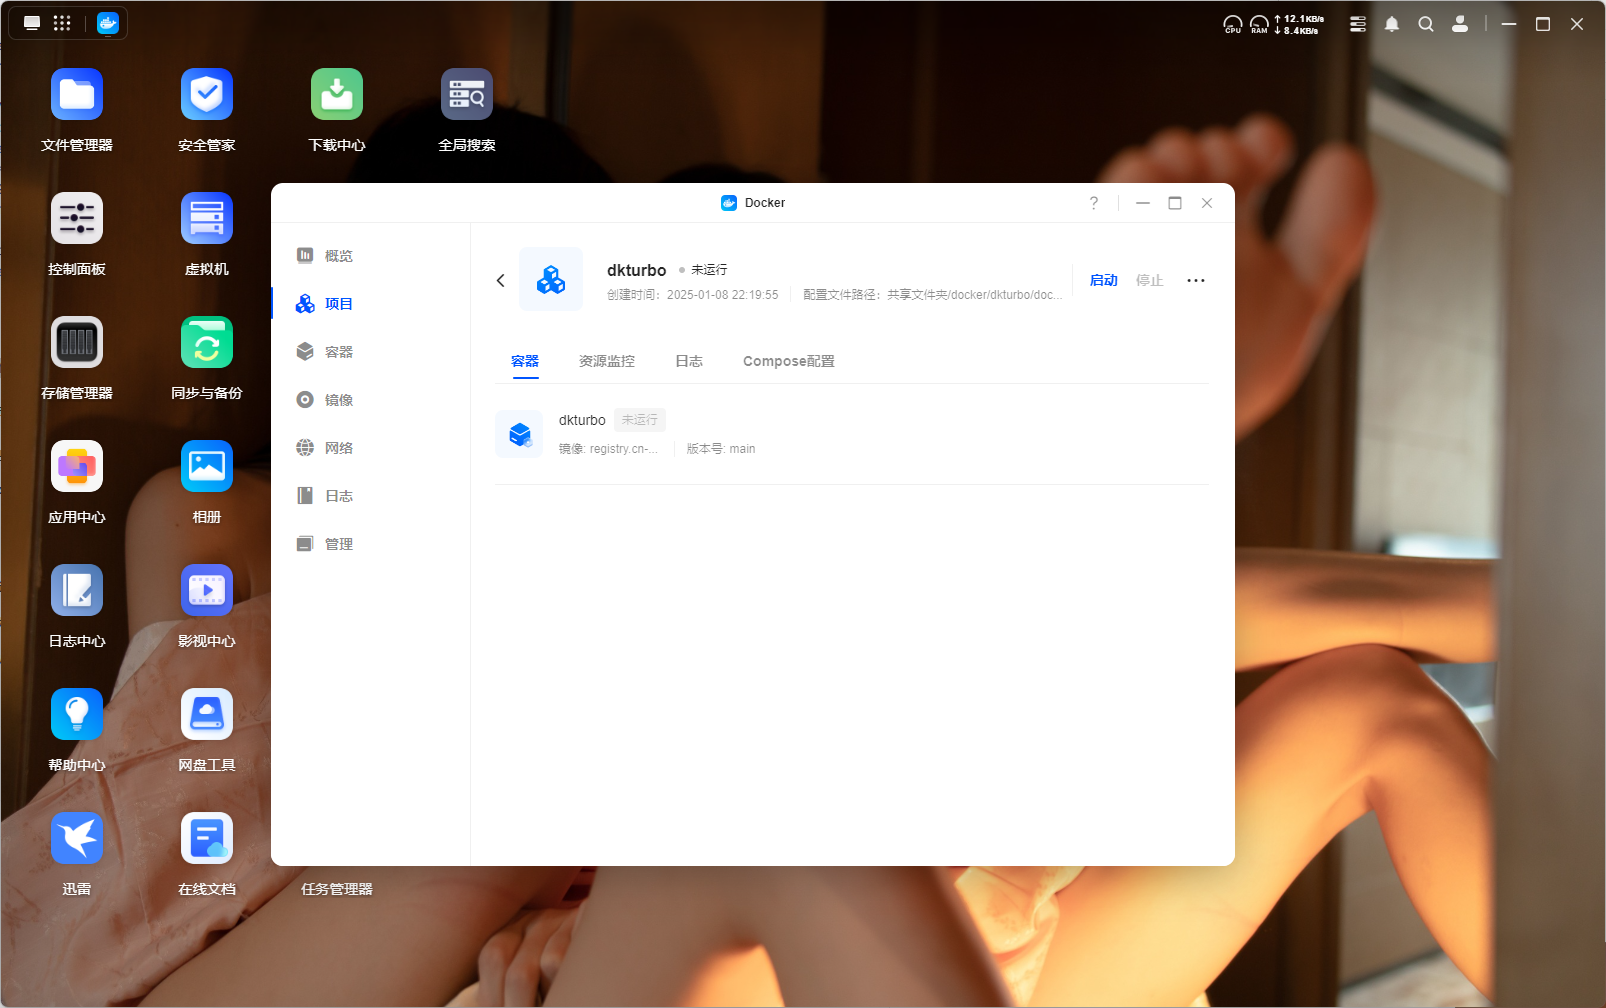
Task: Select Docker icon in top taskbar
Action: click(108, 23)
